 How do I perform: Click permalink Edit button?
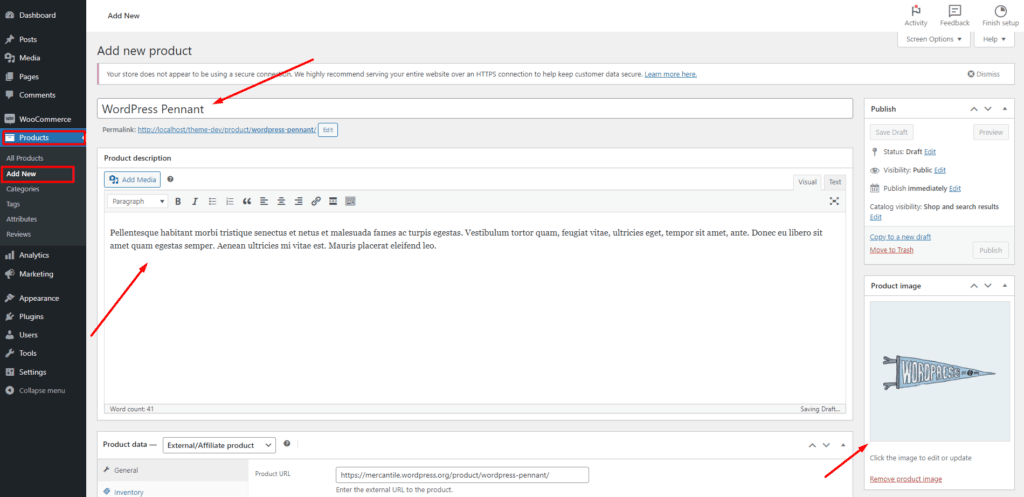point(328,130)
